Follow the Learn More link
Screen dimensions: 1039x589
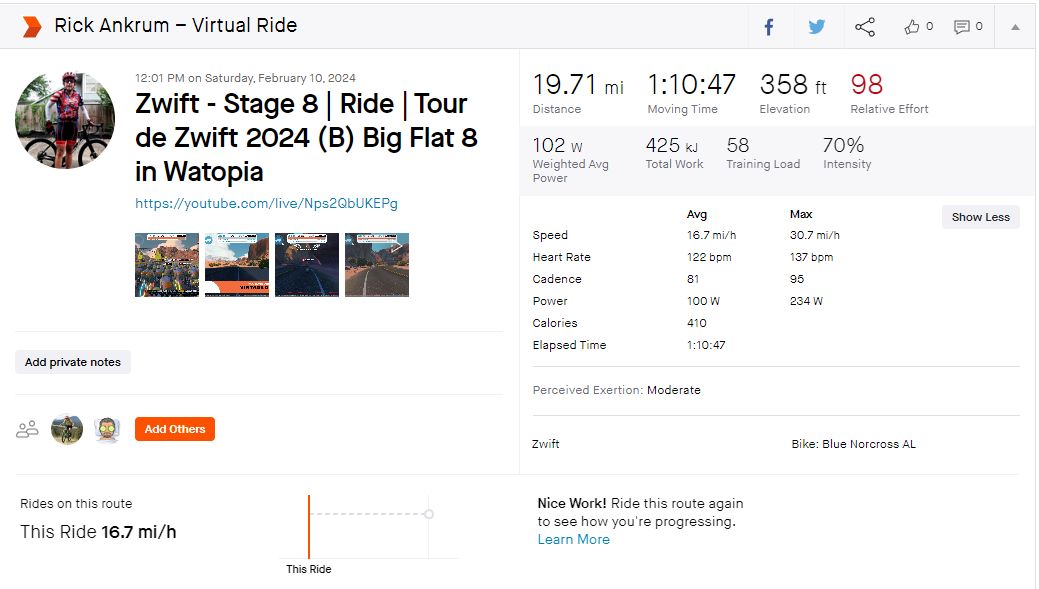tap(574, 539)
